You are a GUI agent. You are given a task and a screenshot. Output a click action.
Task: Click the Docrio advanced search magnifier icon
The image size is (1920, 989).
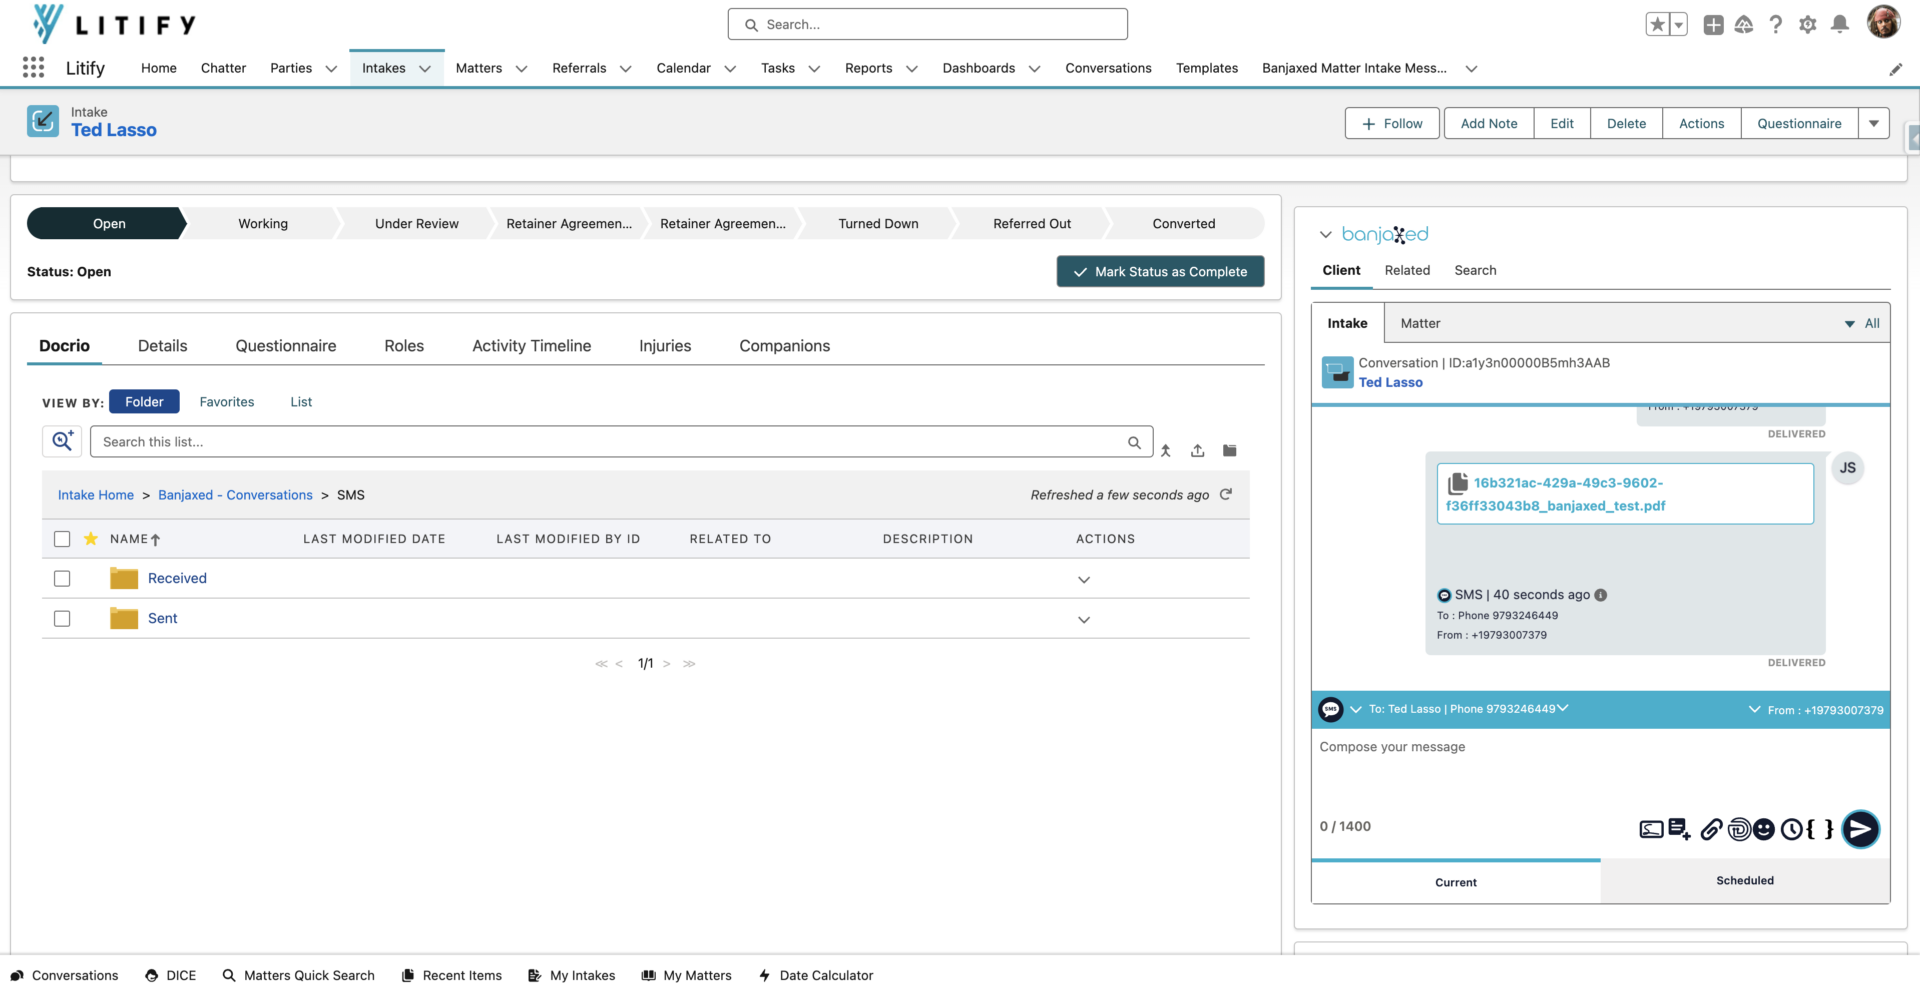coord(62,441)
